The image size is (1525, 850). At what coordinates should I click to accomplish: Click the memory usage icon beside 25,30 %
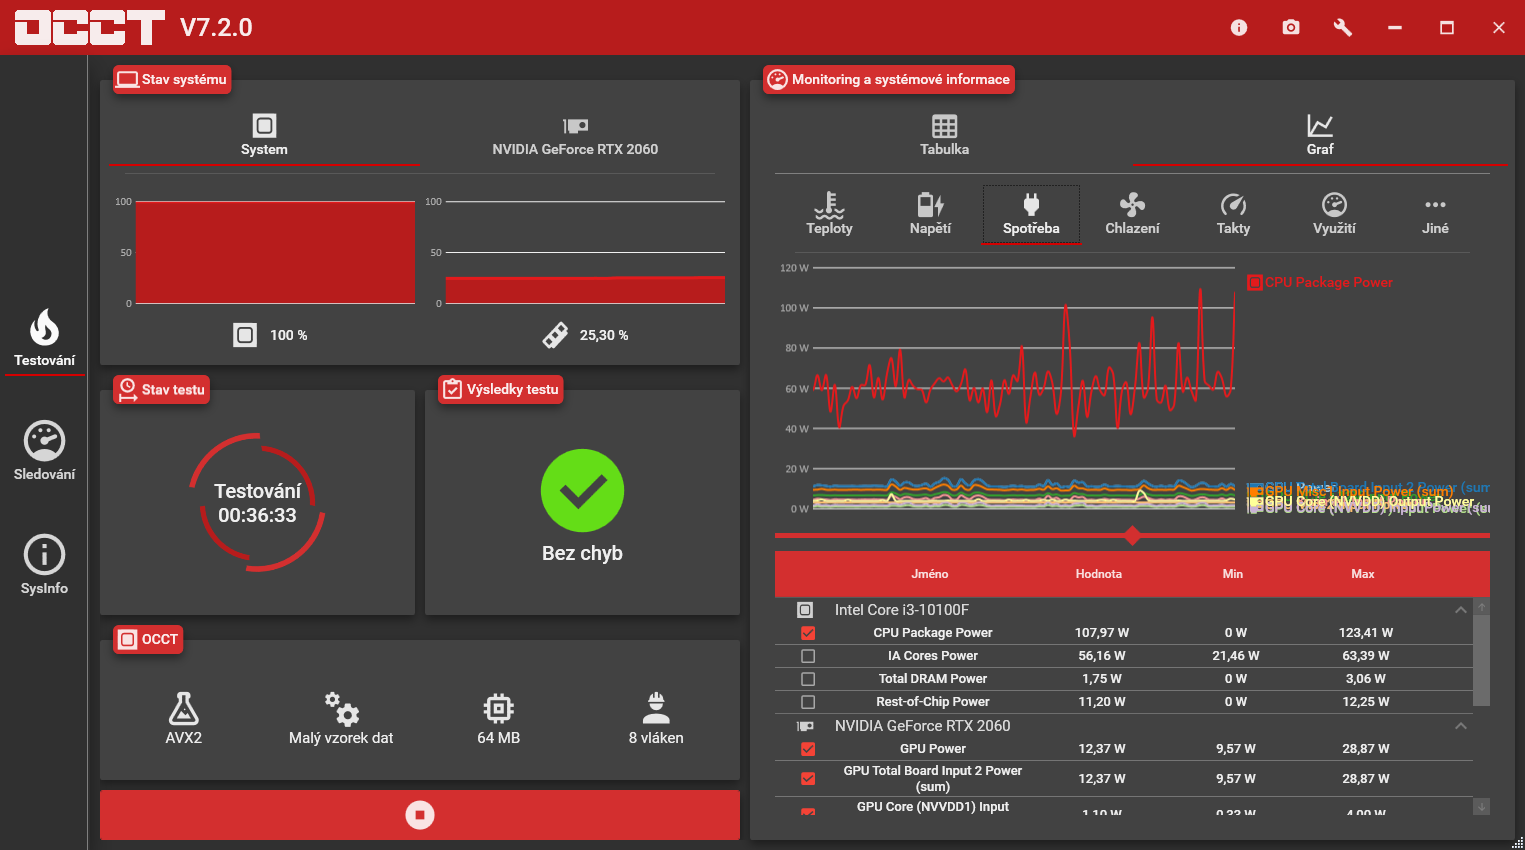click(555, 335)
